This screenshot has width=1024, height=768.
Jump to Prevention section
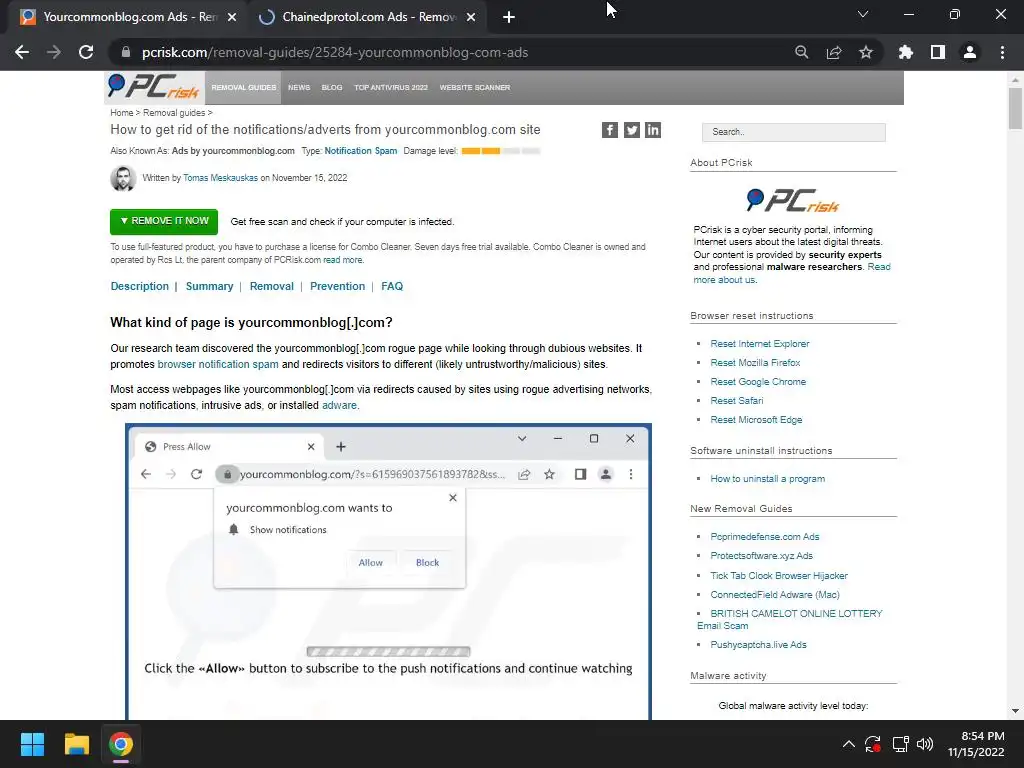[x=337, y=286]
